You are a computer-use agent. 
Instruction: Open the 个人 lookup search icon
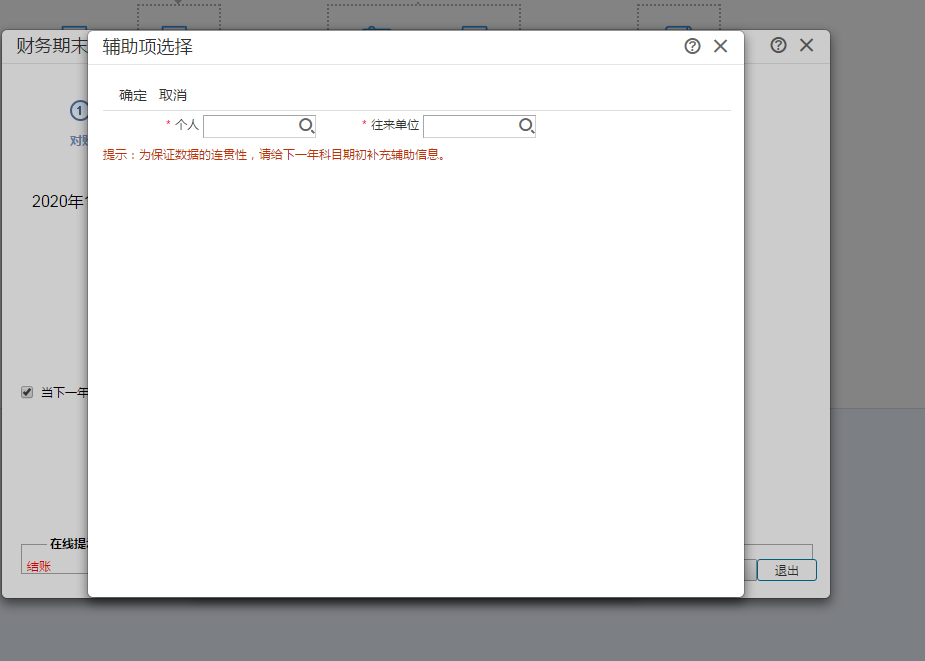tap(307, 126)
